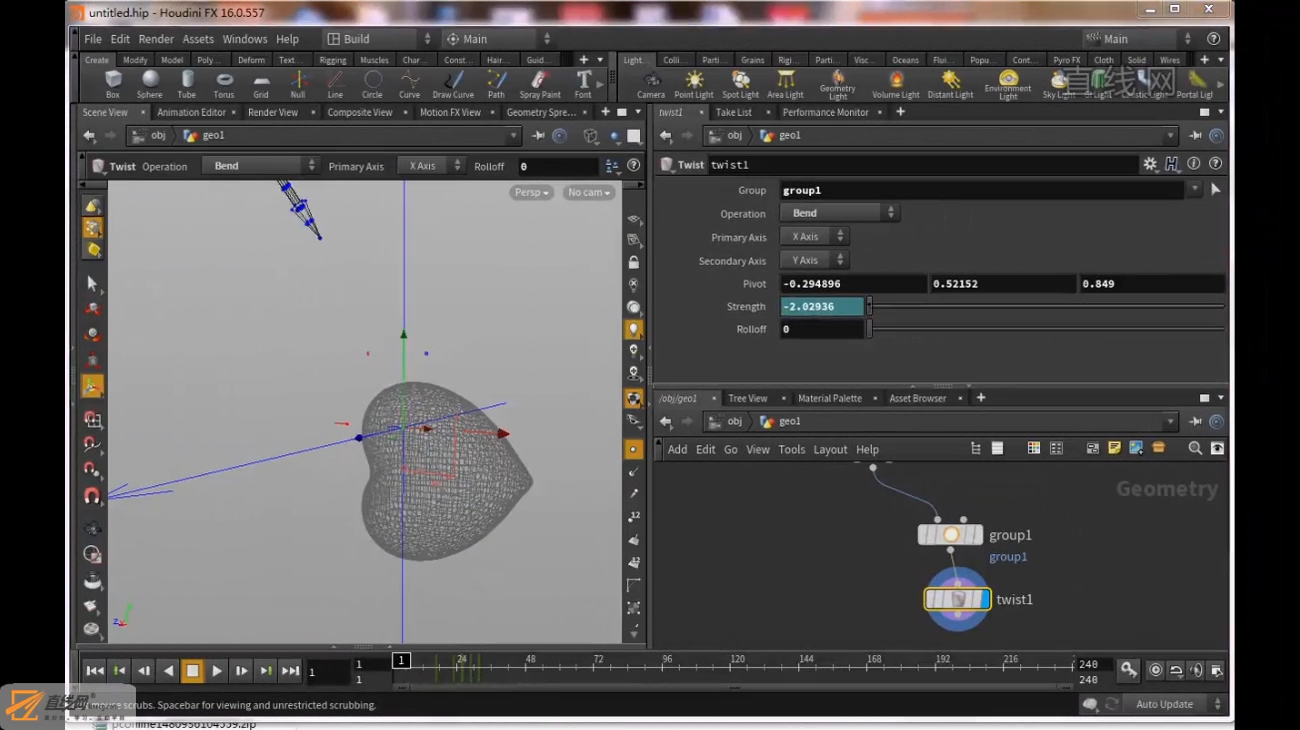The height and width of the screenshot is (730, 1300).
Task: Open the network editor Layout menu
Action: (x=830, y=450)
